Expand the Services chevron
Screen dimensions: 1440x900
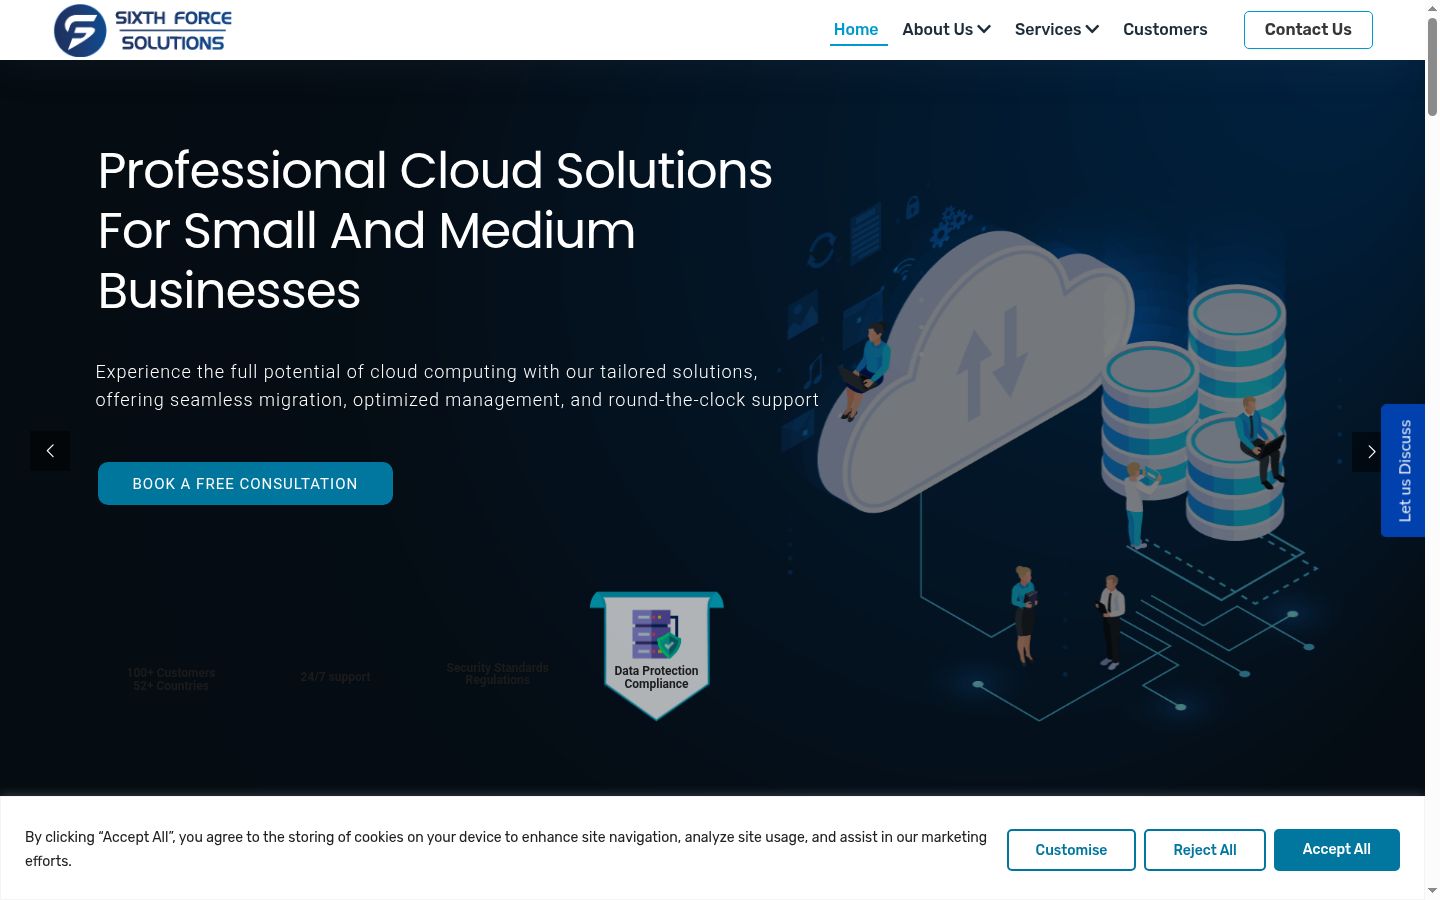coord(1092,29)
